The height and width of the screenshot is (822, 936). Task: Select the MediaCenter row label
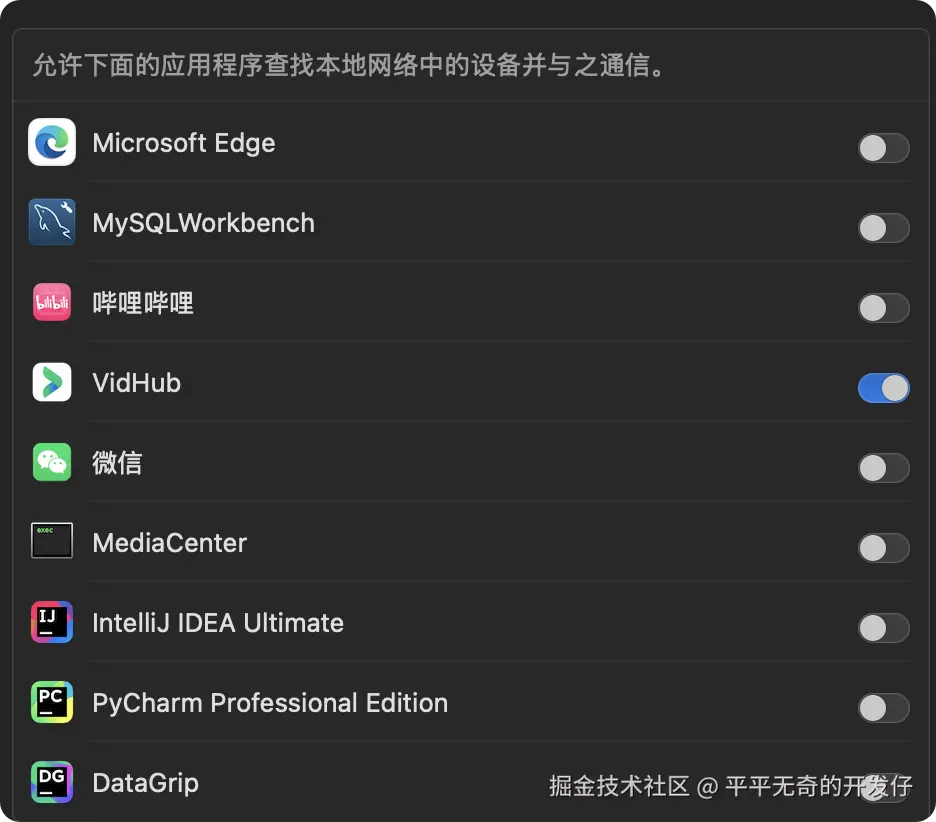[169, 543]
